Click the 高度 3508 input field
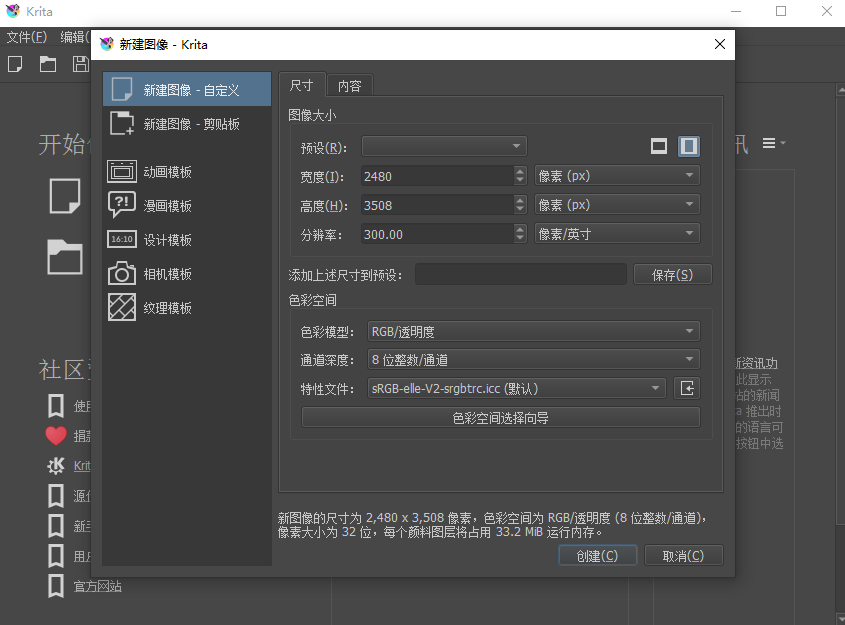Viewport: 845px width, 625px height. coord(437,205)
